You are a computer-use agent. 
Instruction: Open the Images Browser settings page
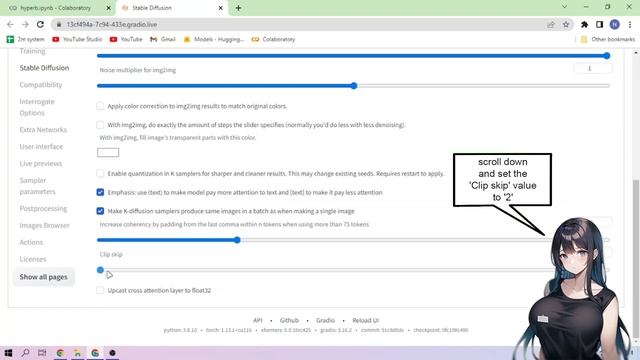44,225
